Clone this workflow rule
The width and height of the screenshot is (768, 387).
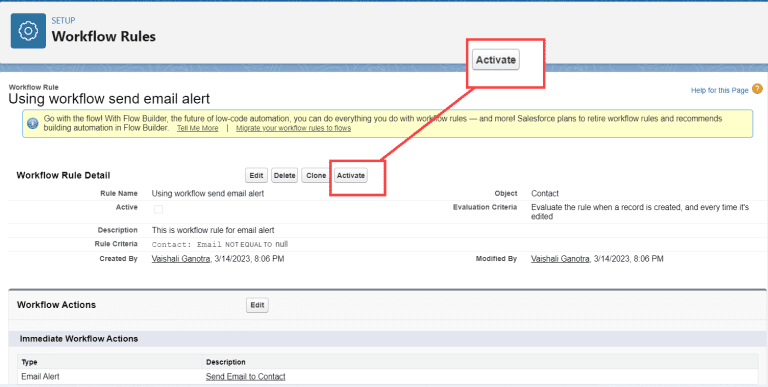tap(316, 175)
